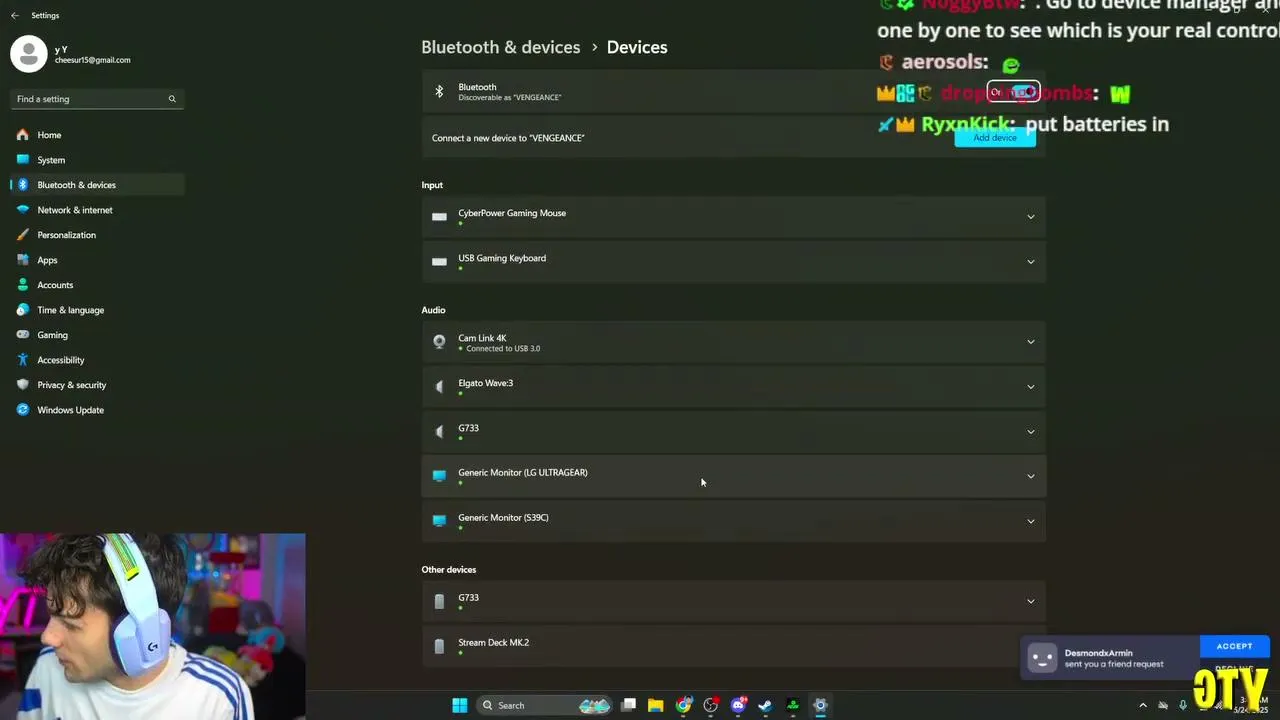
Task: Open Windows Update via its sync icon
Action: (23, 410)
